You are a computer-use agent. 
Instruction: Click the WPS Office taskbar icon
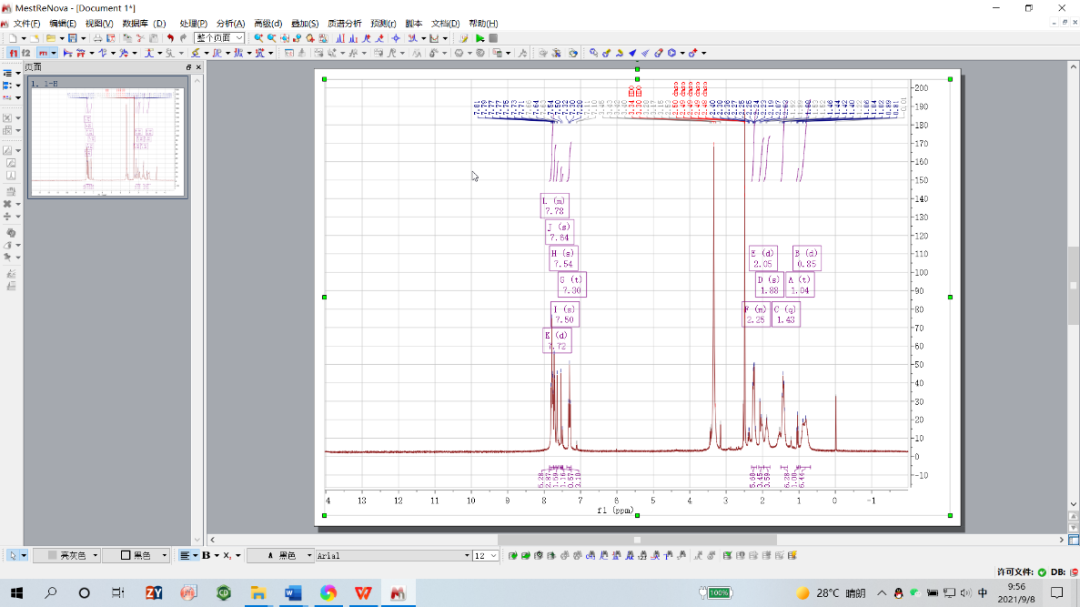coord(363,593)
